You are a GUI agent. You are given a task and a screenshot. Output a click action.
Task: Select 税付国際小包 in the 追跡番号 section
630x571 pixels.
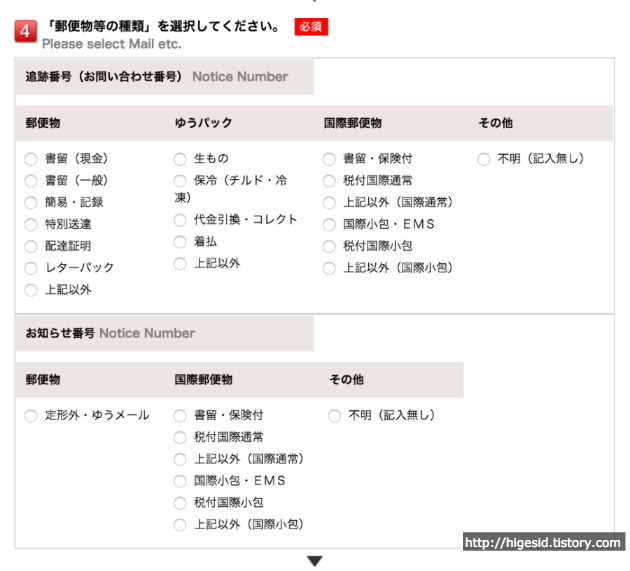click(x=329, y=246)
